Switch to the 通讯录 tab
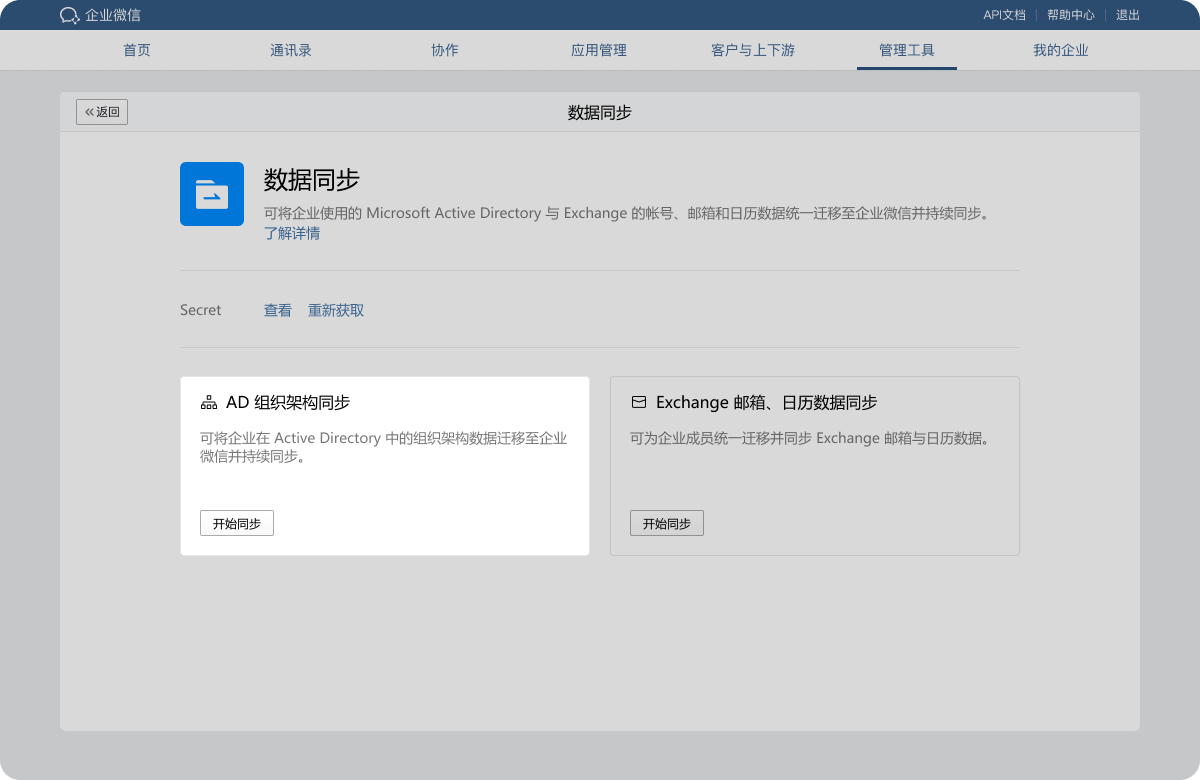The width and height of the screenshot is (1200, 780). click(x=291, y=50)
